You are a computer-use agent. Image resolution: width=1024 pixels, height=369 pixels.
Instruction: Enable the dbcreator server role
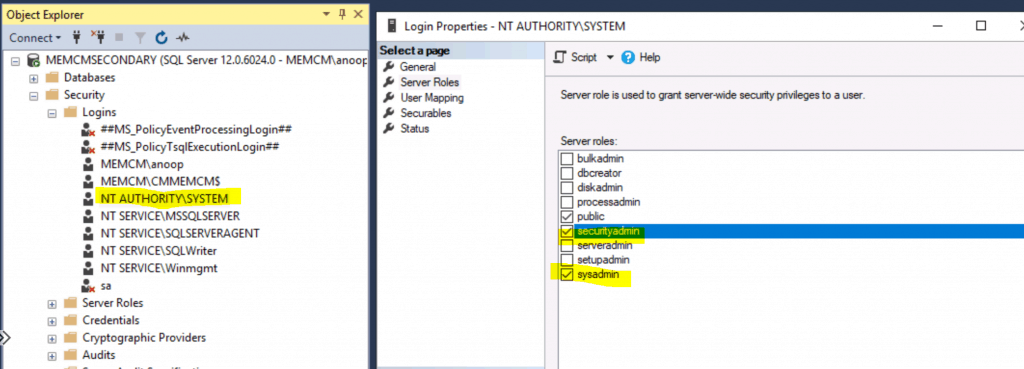(567, 173)
